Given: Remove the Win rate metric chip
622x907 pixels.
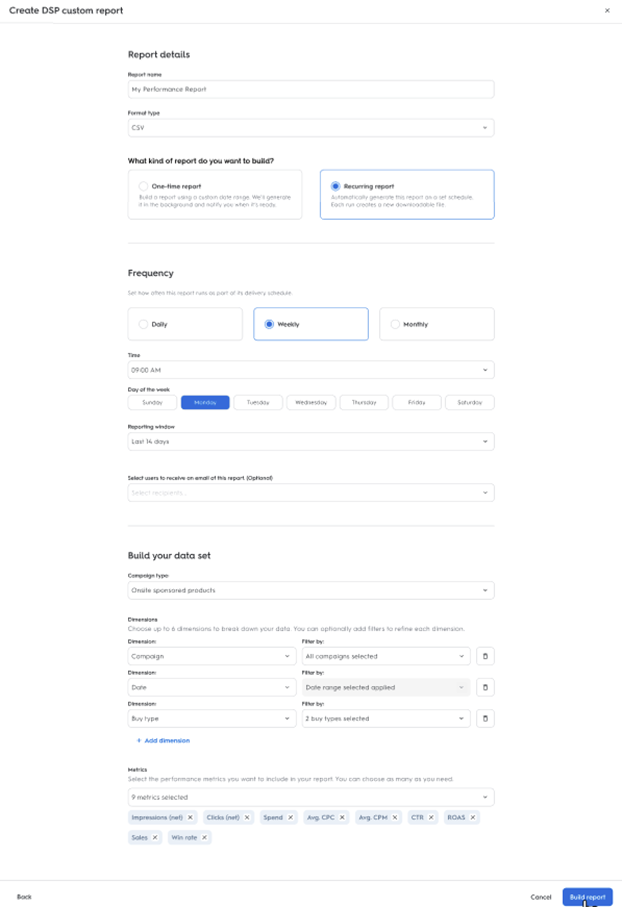Looking at the screenshot, I should pos(204,837).
